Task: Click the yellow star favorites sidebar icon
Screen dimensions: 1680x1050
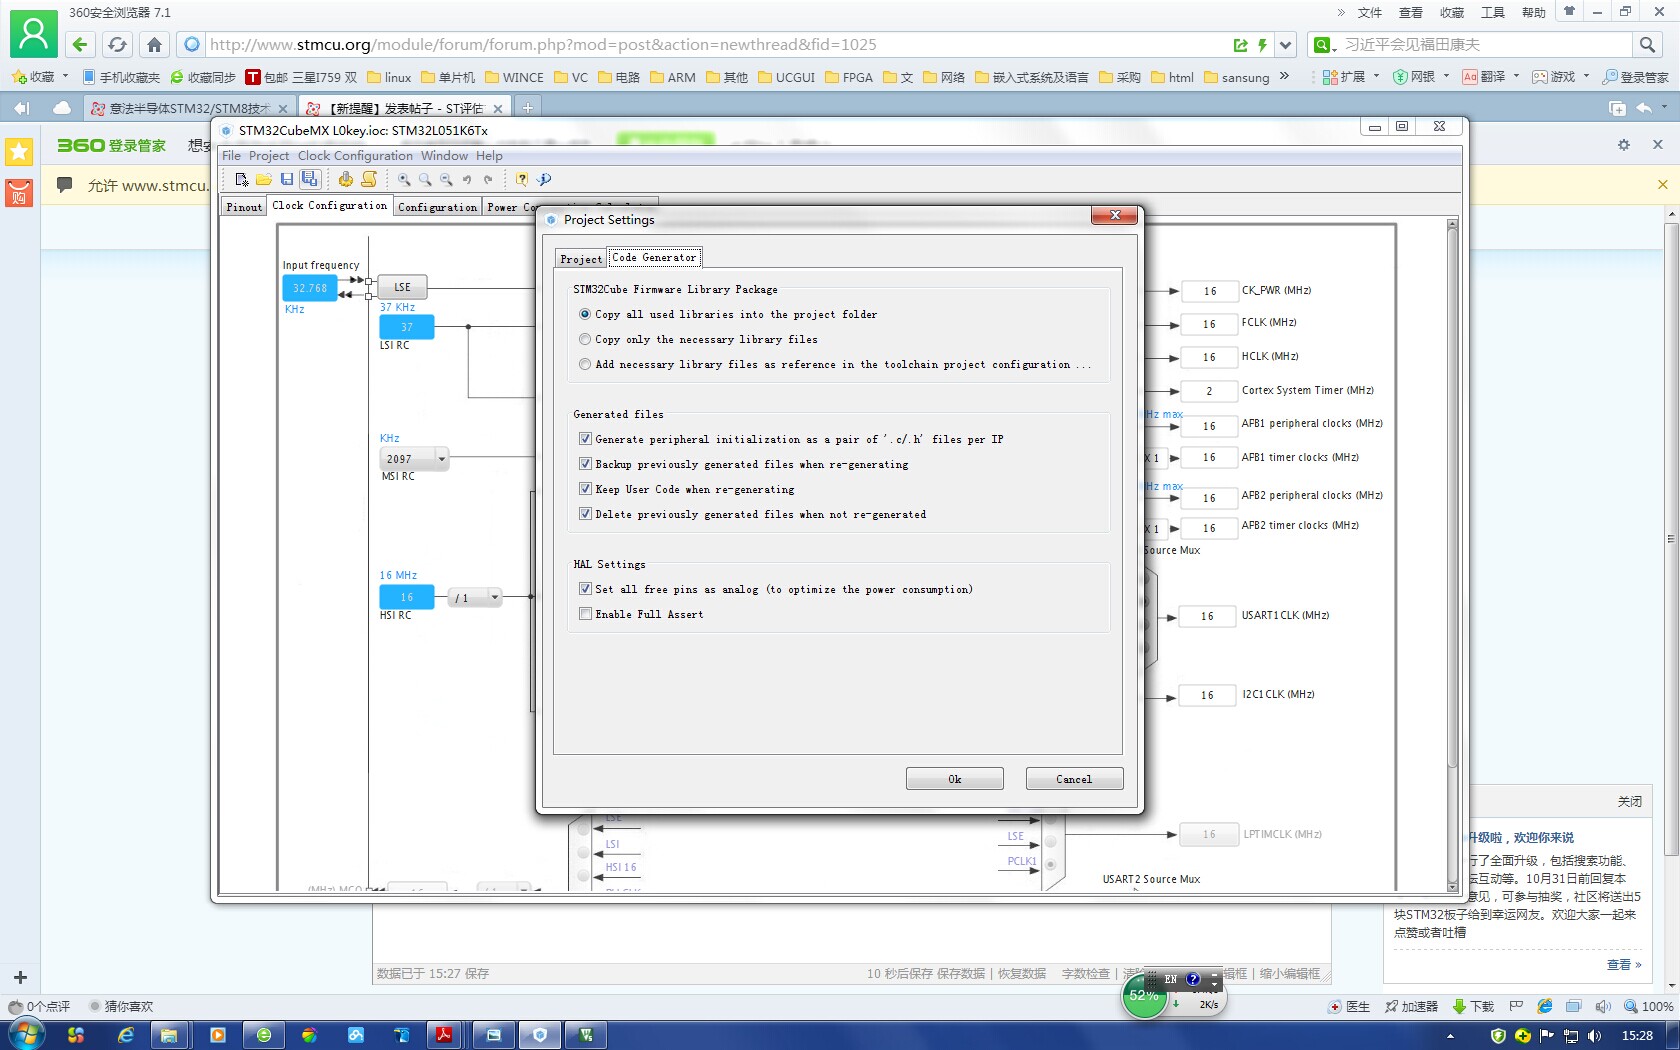Action: (x=19, y=151)
